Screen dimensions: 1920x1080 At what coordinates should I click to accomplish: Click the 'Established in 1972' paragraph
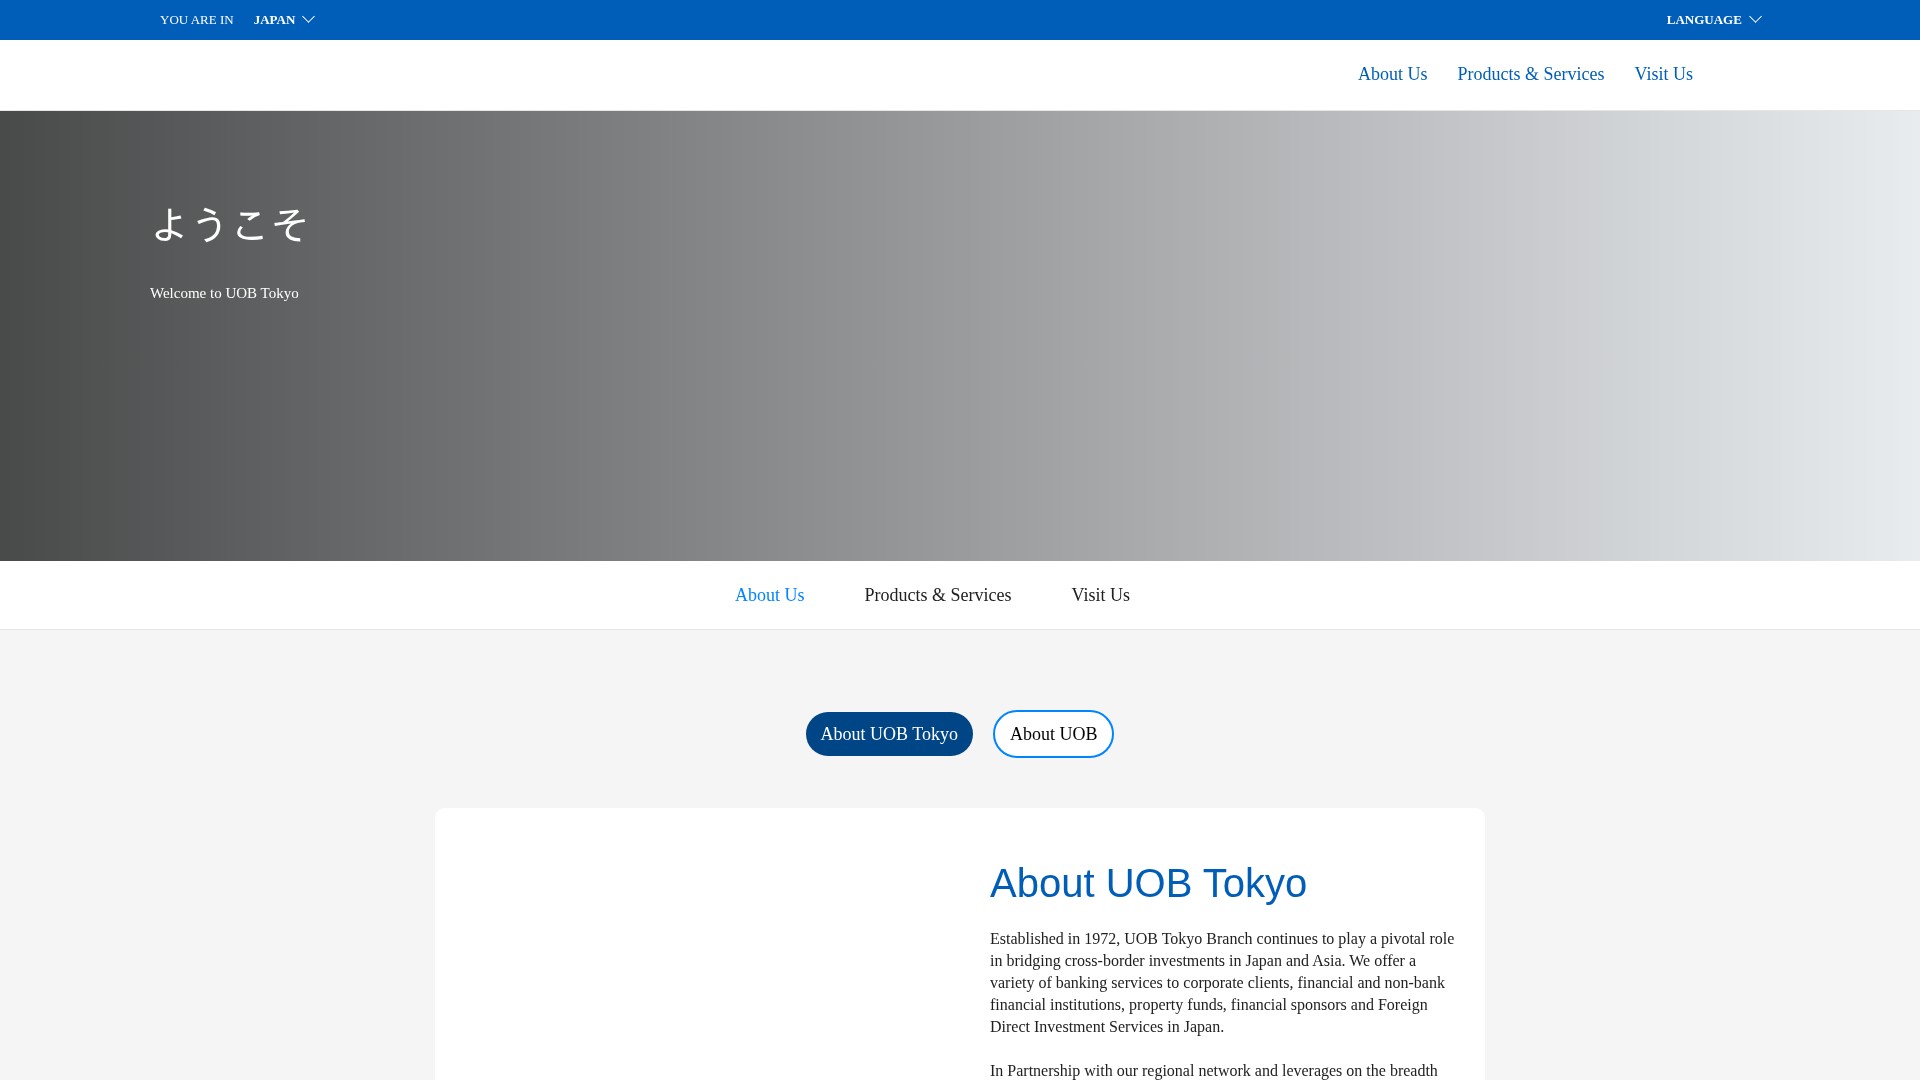1222,982
